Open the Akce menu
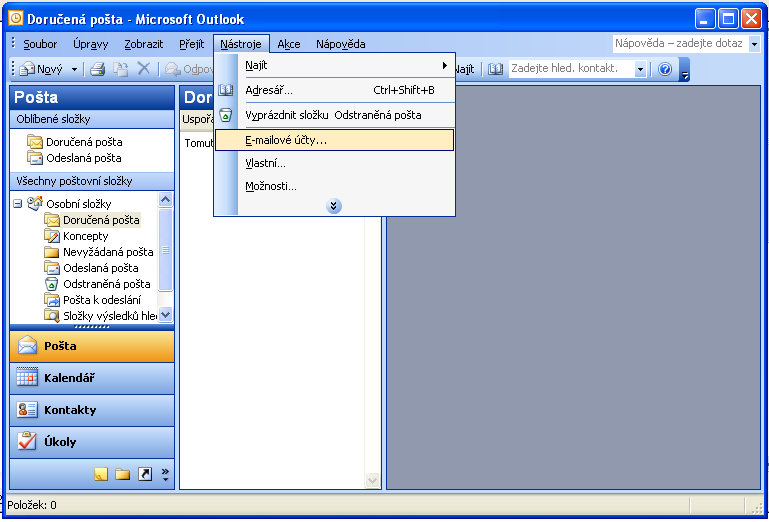The image size is (769, 522). click(x=289, y=44)
